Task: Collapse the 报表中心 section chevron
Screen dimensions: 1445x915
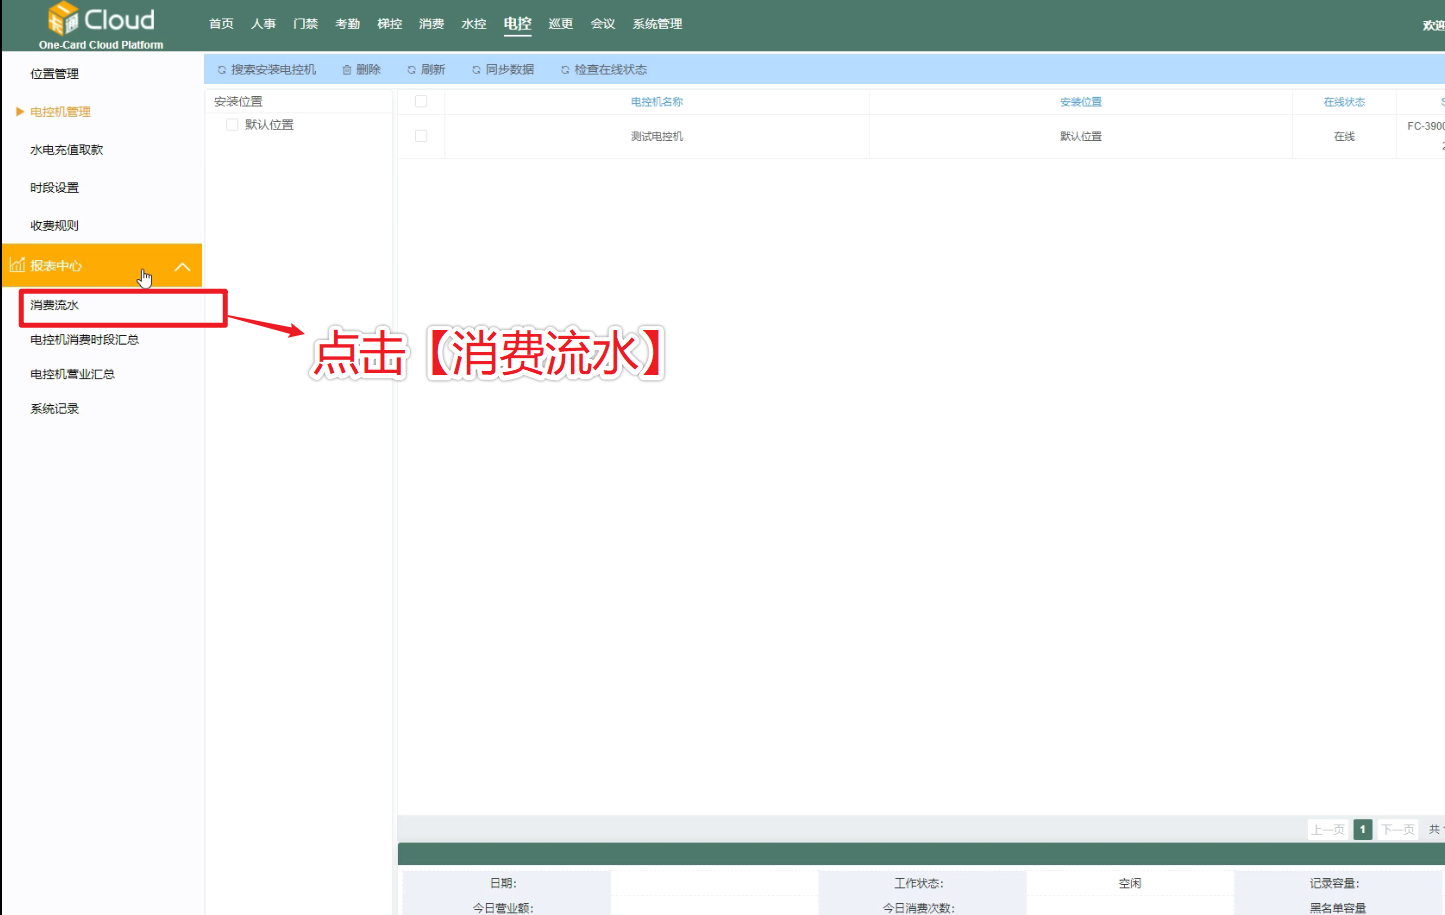Action: coord(182,266)
